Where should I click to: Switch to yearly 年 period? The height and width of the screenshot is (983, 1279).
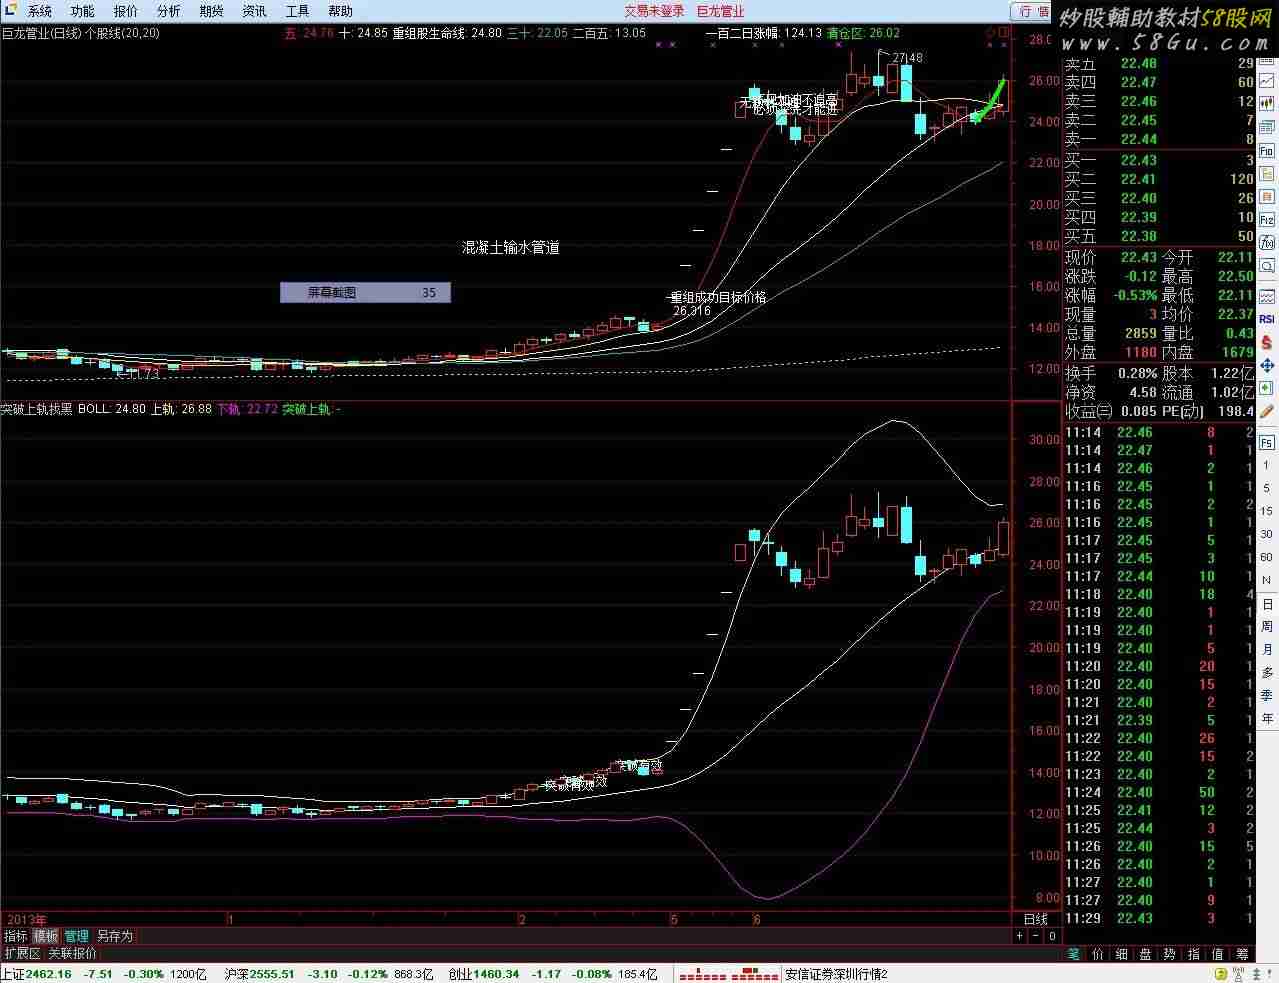[1267, 718]
